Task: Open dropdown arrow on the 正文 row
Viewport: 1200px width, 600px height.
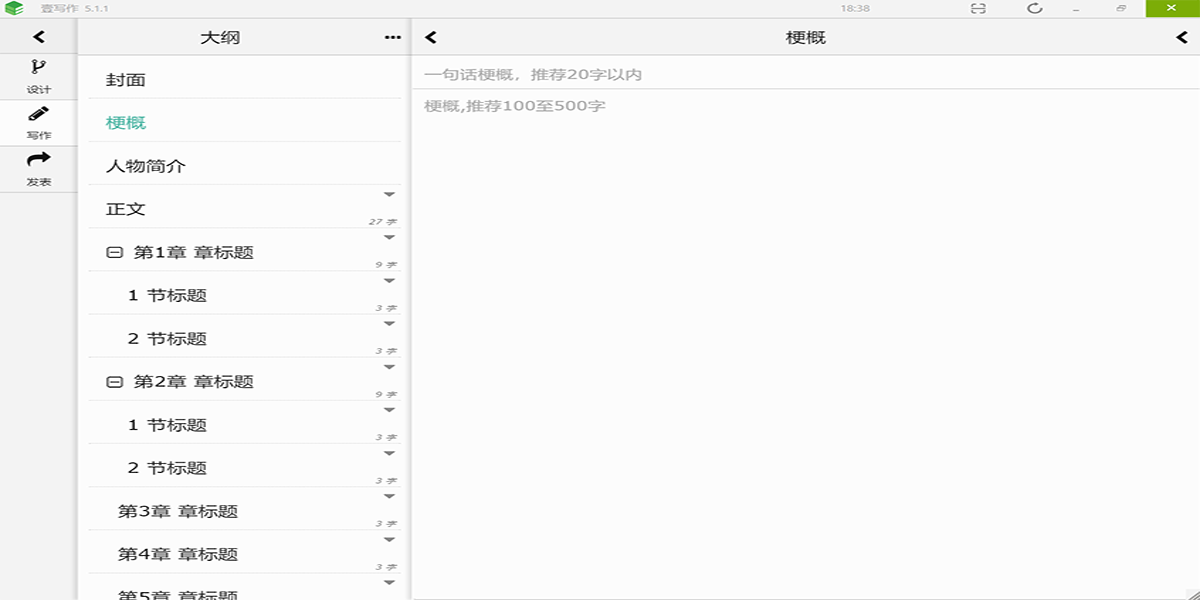Action: 390,194
